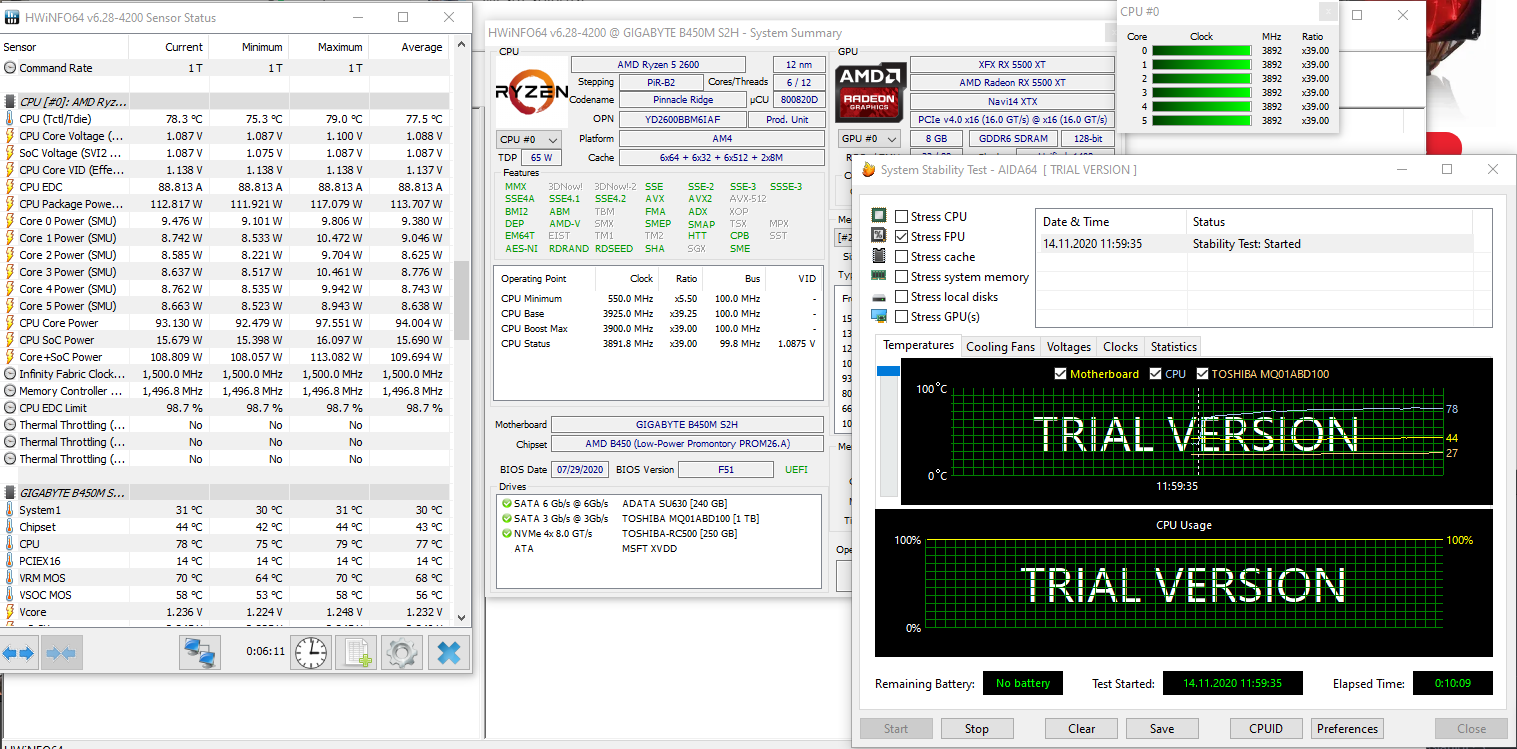The image size is (1517, 749).
Task: Select the Stability Test: Started log row
Action: (1254, 243)
